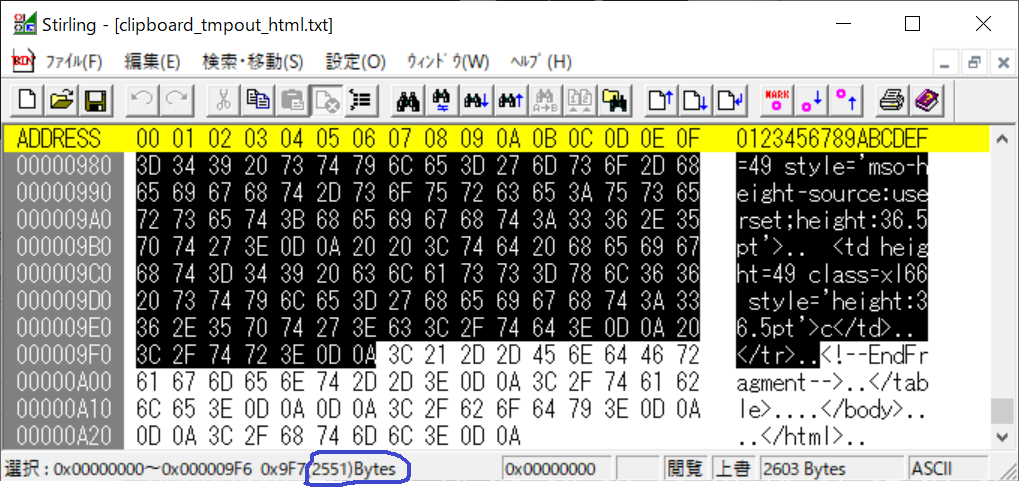The image size is (1019, 500).
Task: Restore the inner document window
Action: point(974,62)
